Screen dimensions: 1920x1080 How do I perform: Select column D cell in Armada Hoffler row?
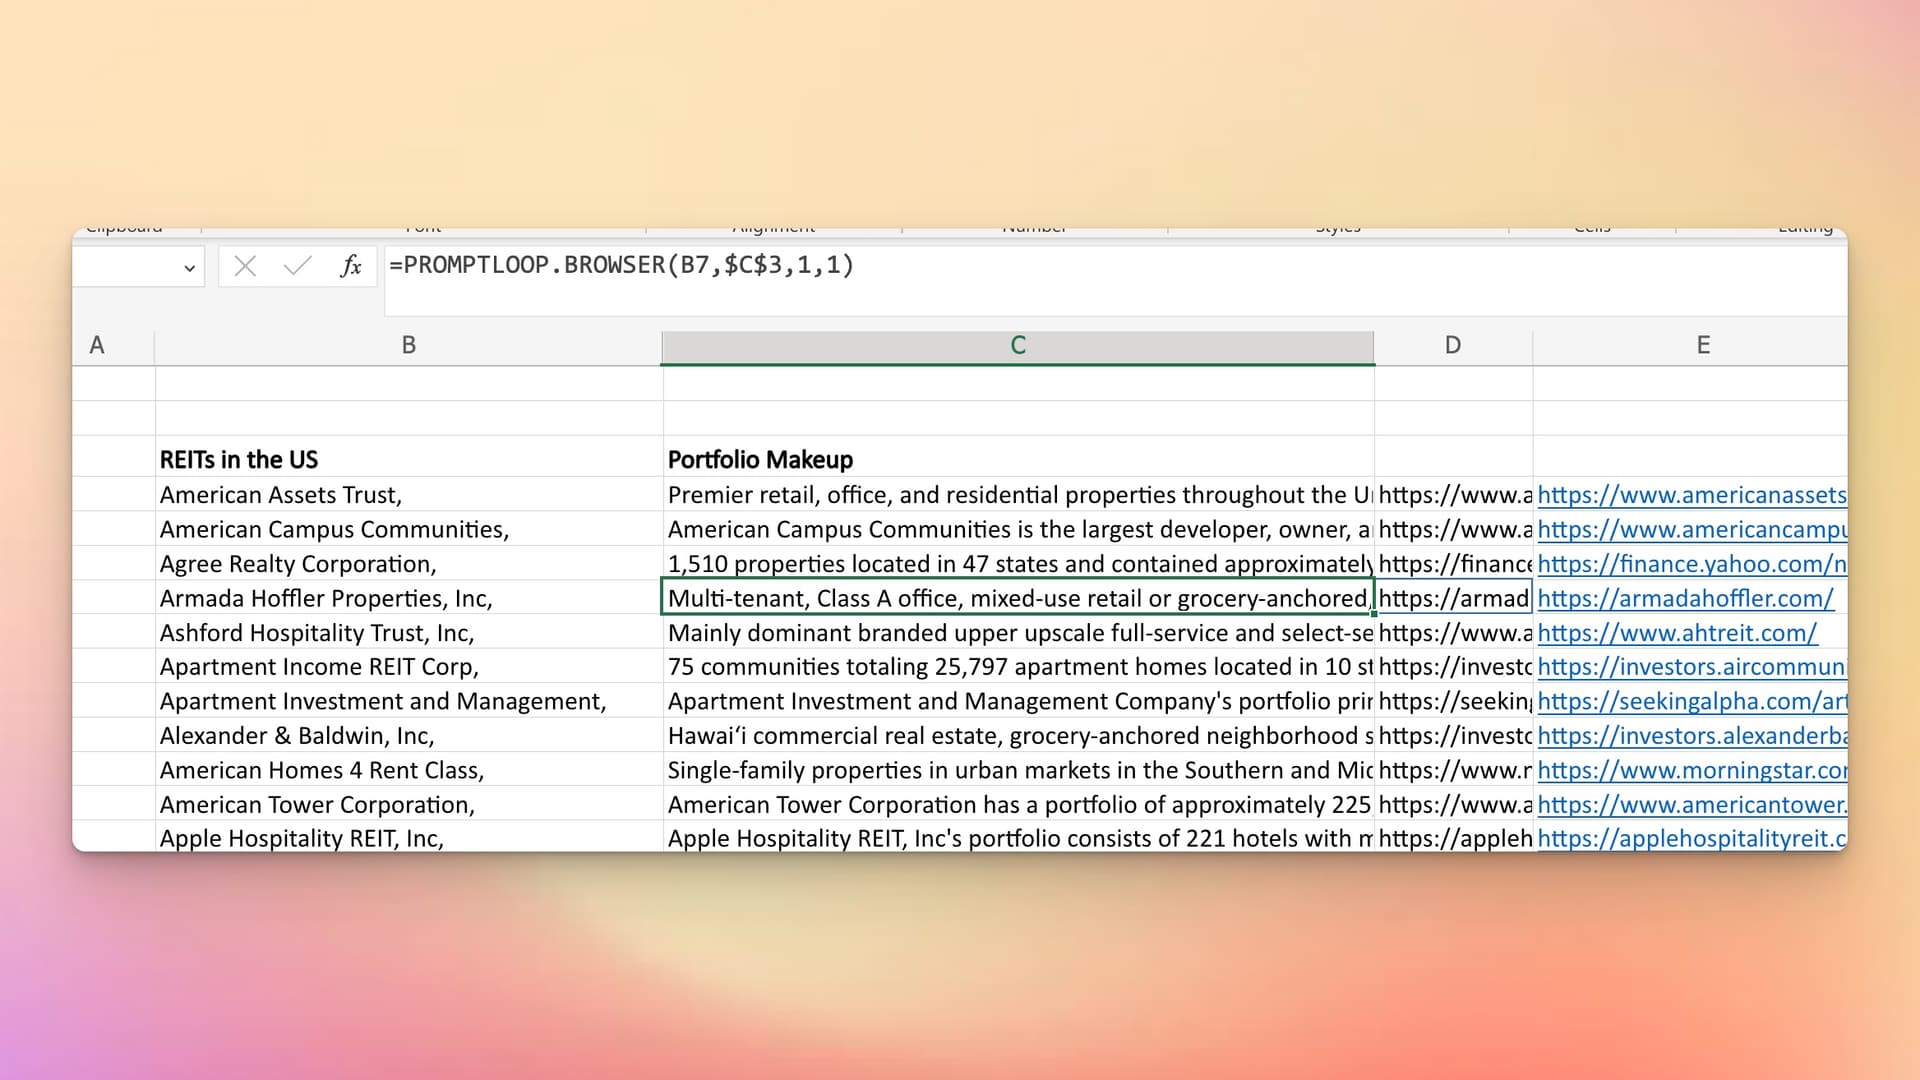[x=1454, y=598]
